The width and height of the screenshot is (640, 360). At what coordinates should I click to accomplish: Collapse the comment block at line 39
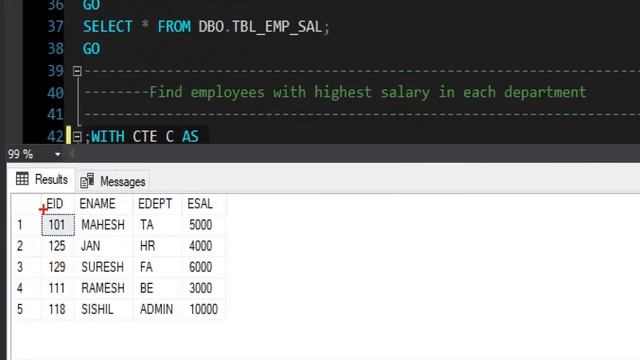pyautogui.click(x=77, y=71)
